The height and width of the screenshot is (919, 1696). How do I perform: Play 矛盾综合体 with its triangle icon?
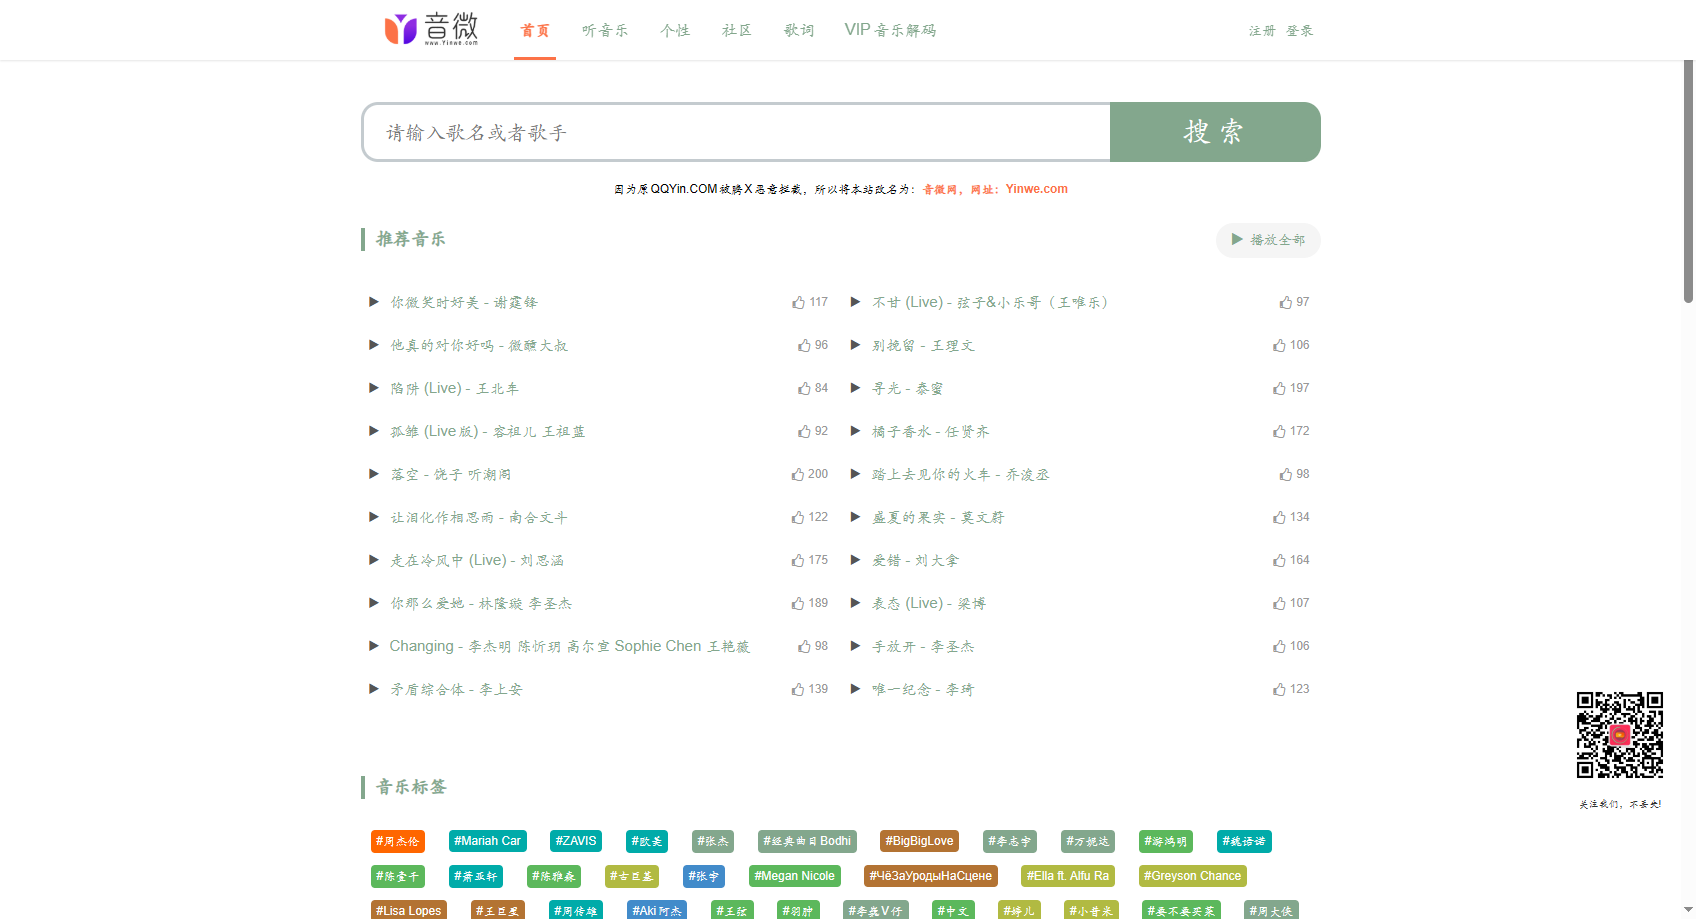[x=374, y=689]
